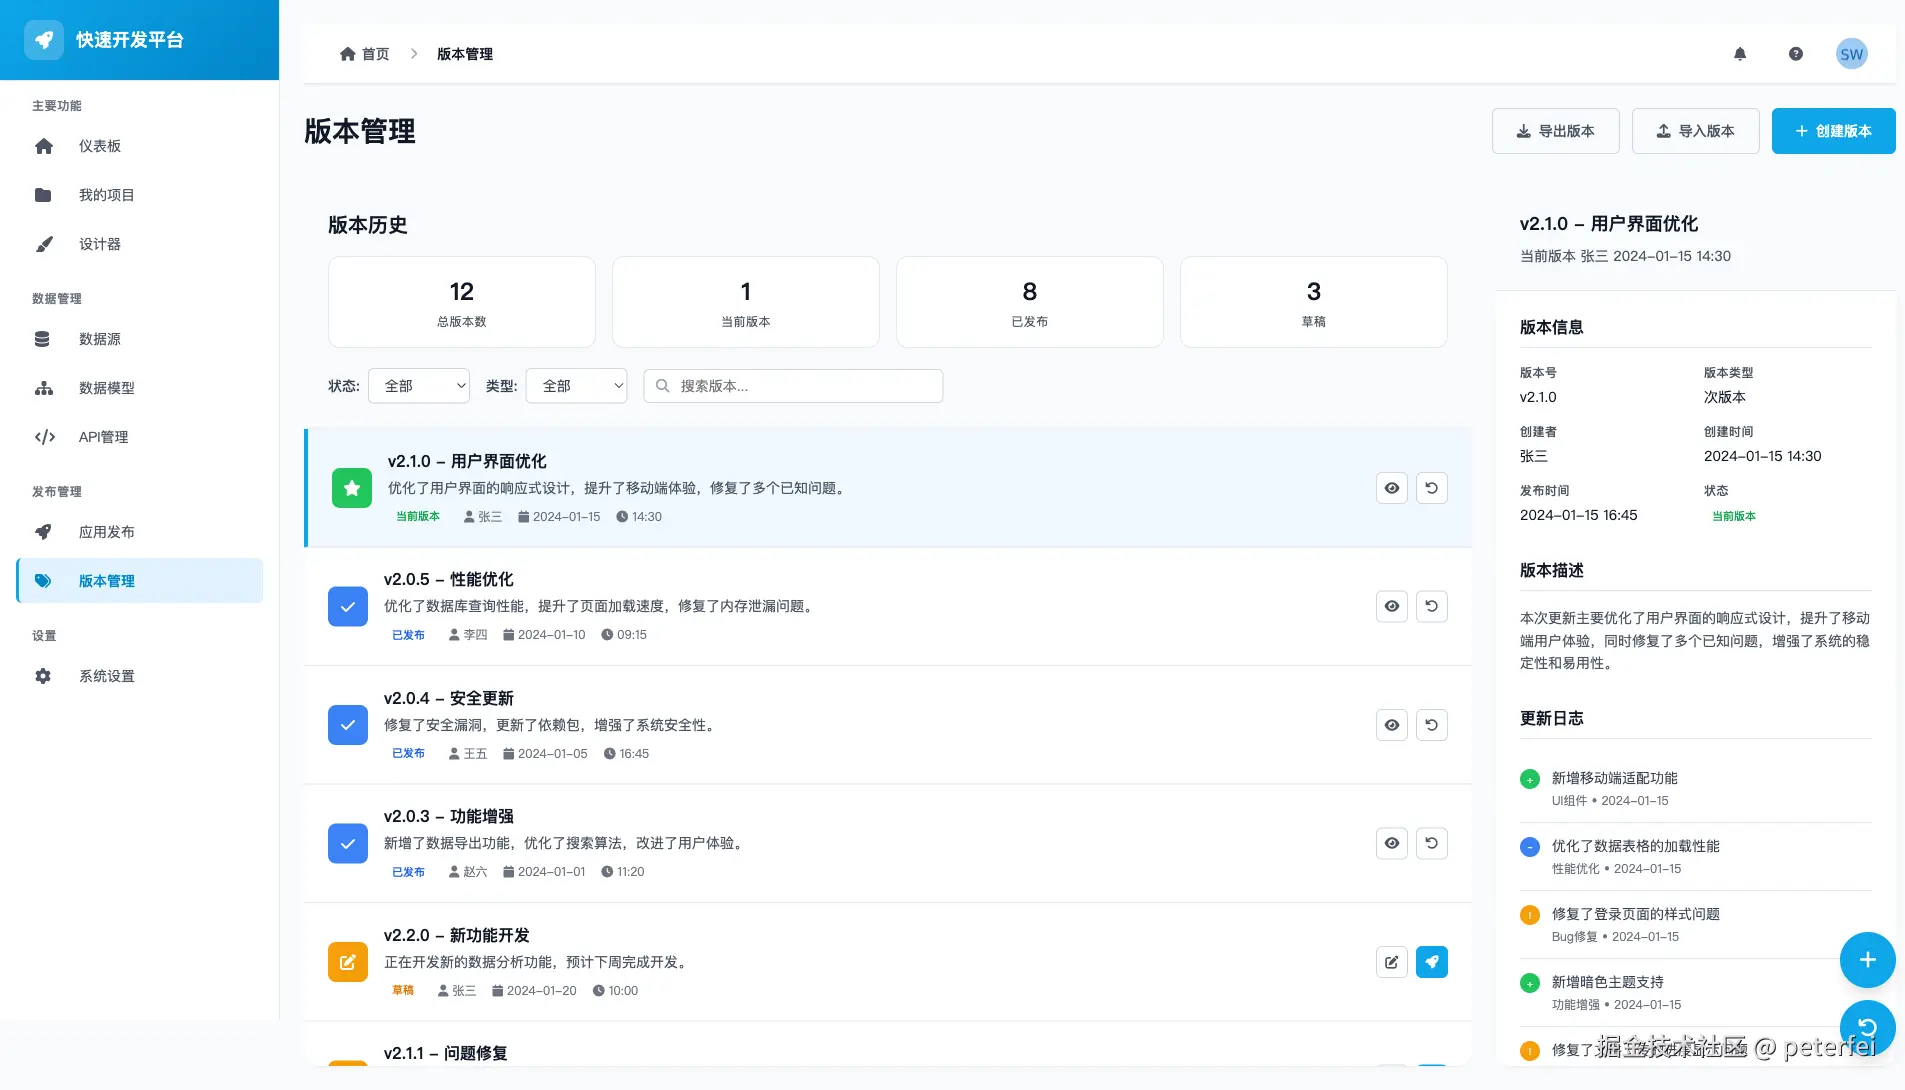Select the v2.0.4 – 安全更新 title

coord(449,699)
